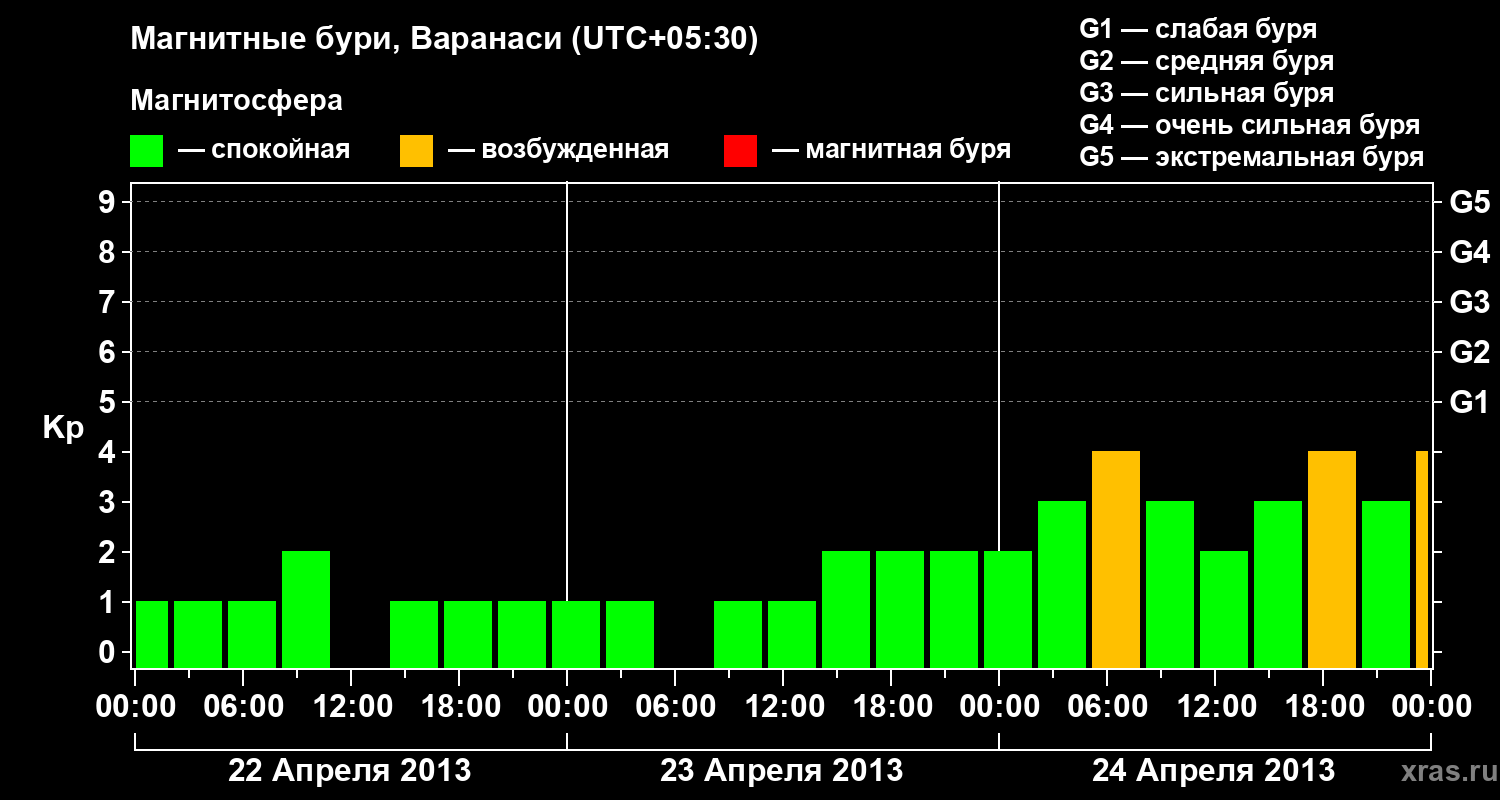Click the 'G1' right-axis scale label
The width and height of the screenshot is (1500, 800).
click(x=1470, y=403)
